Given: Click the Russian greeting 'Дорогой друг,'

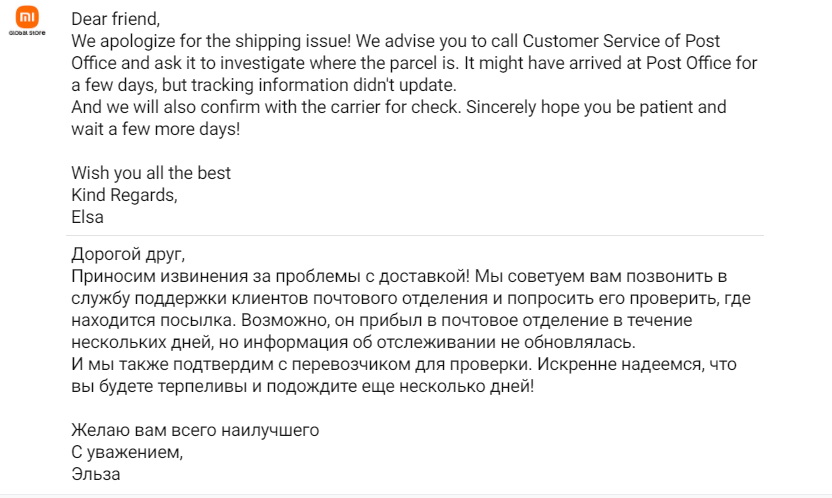Looking at the screenshot, I should click(128, 255).
